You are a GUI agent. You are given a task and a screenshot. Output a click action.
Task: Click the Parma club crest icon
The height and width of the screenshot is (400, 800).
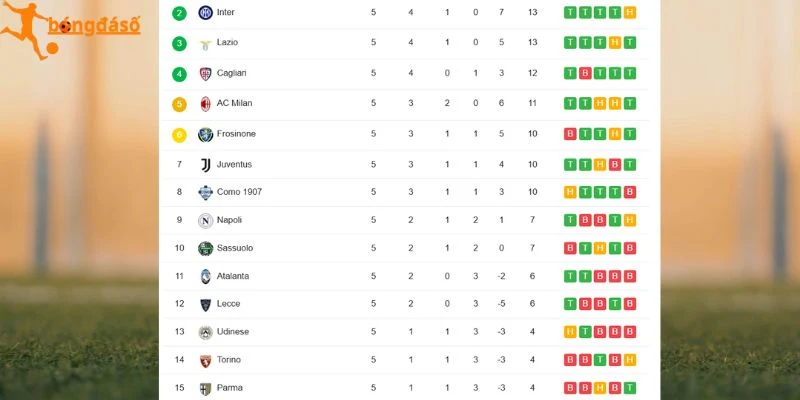click(206, 389)
